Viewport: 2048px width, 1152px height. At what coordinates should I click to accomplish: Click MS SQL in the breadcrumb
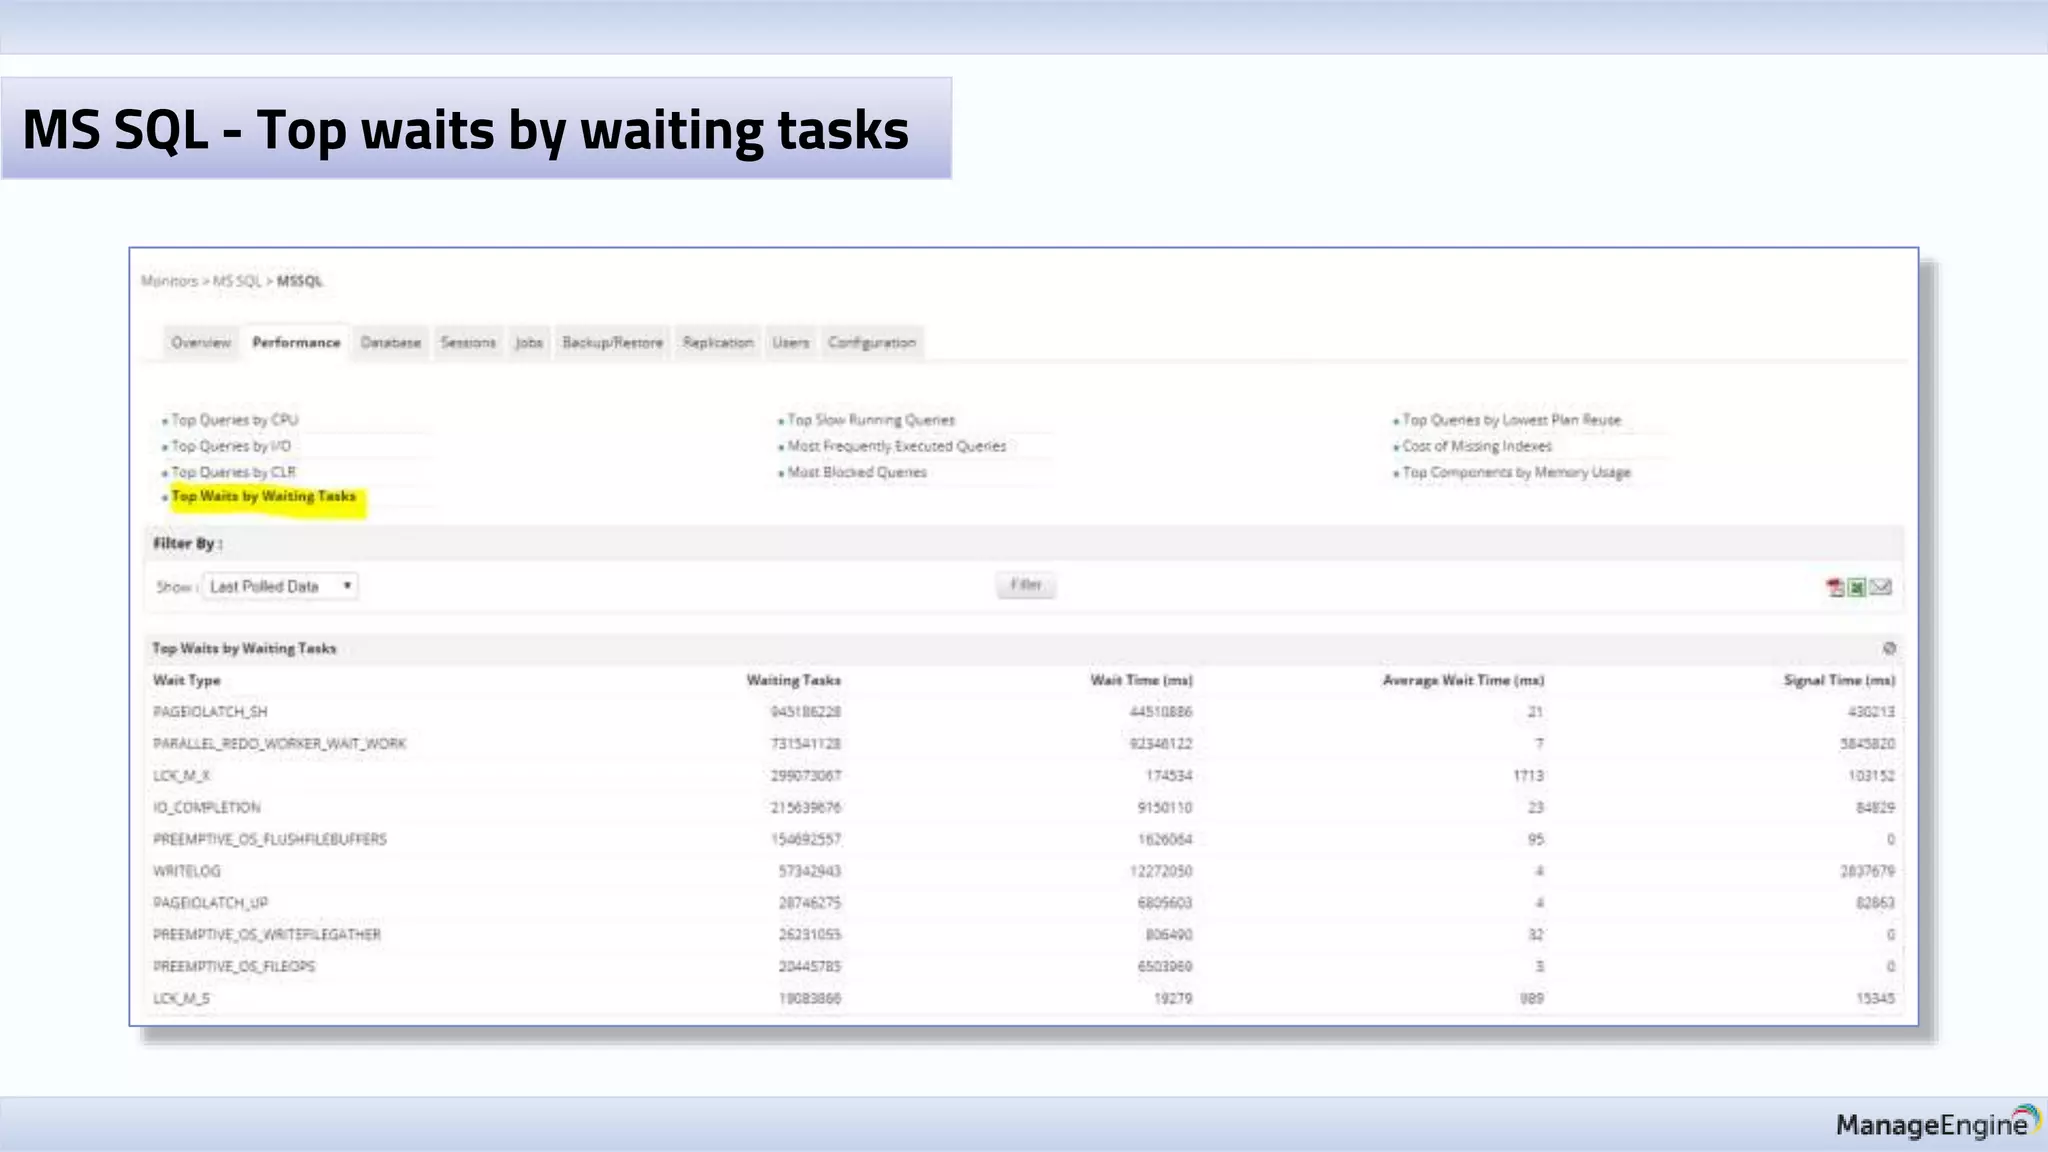pyautogui.click(x=237, y=281)
